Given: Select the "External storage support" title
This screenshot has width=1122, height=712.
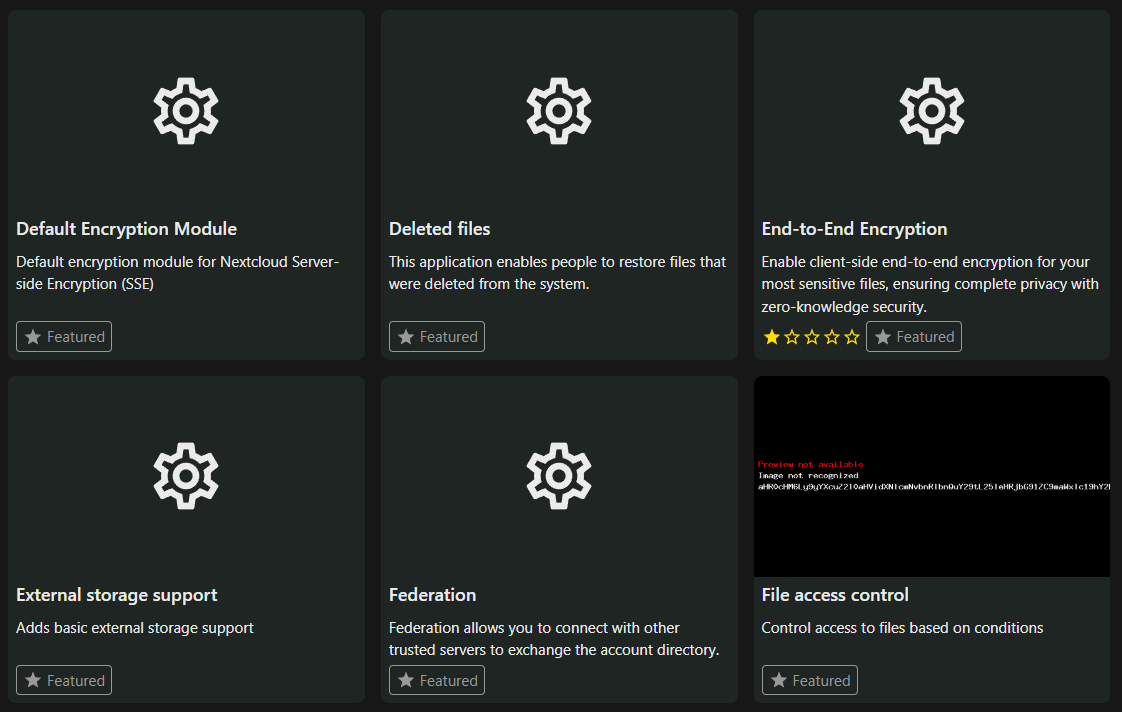Looking at the screenshot, I should (x=117, y=595).
